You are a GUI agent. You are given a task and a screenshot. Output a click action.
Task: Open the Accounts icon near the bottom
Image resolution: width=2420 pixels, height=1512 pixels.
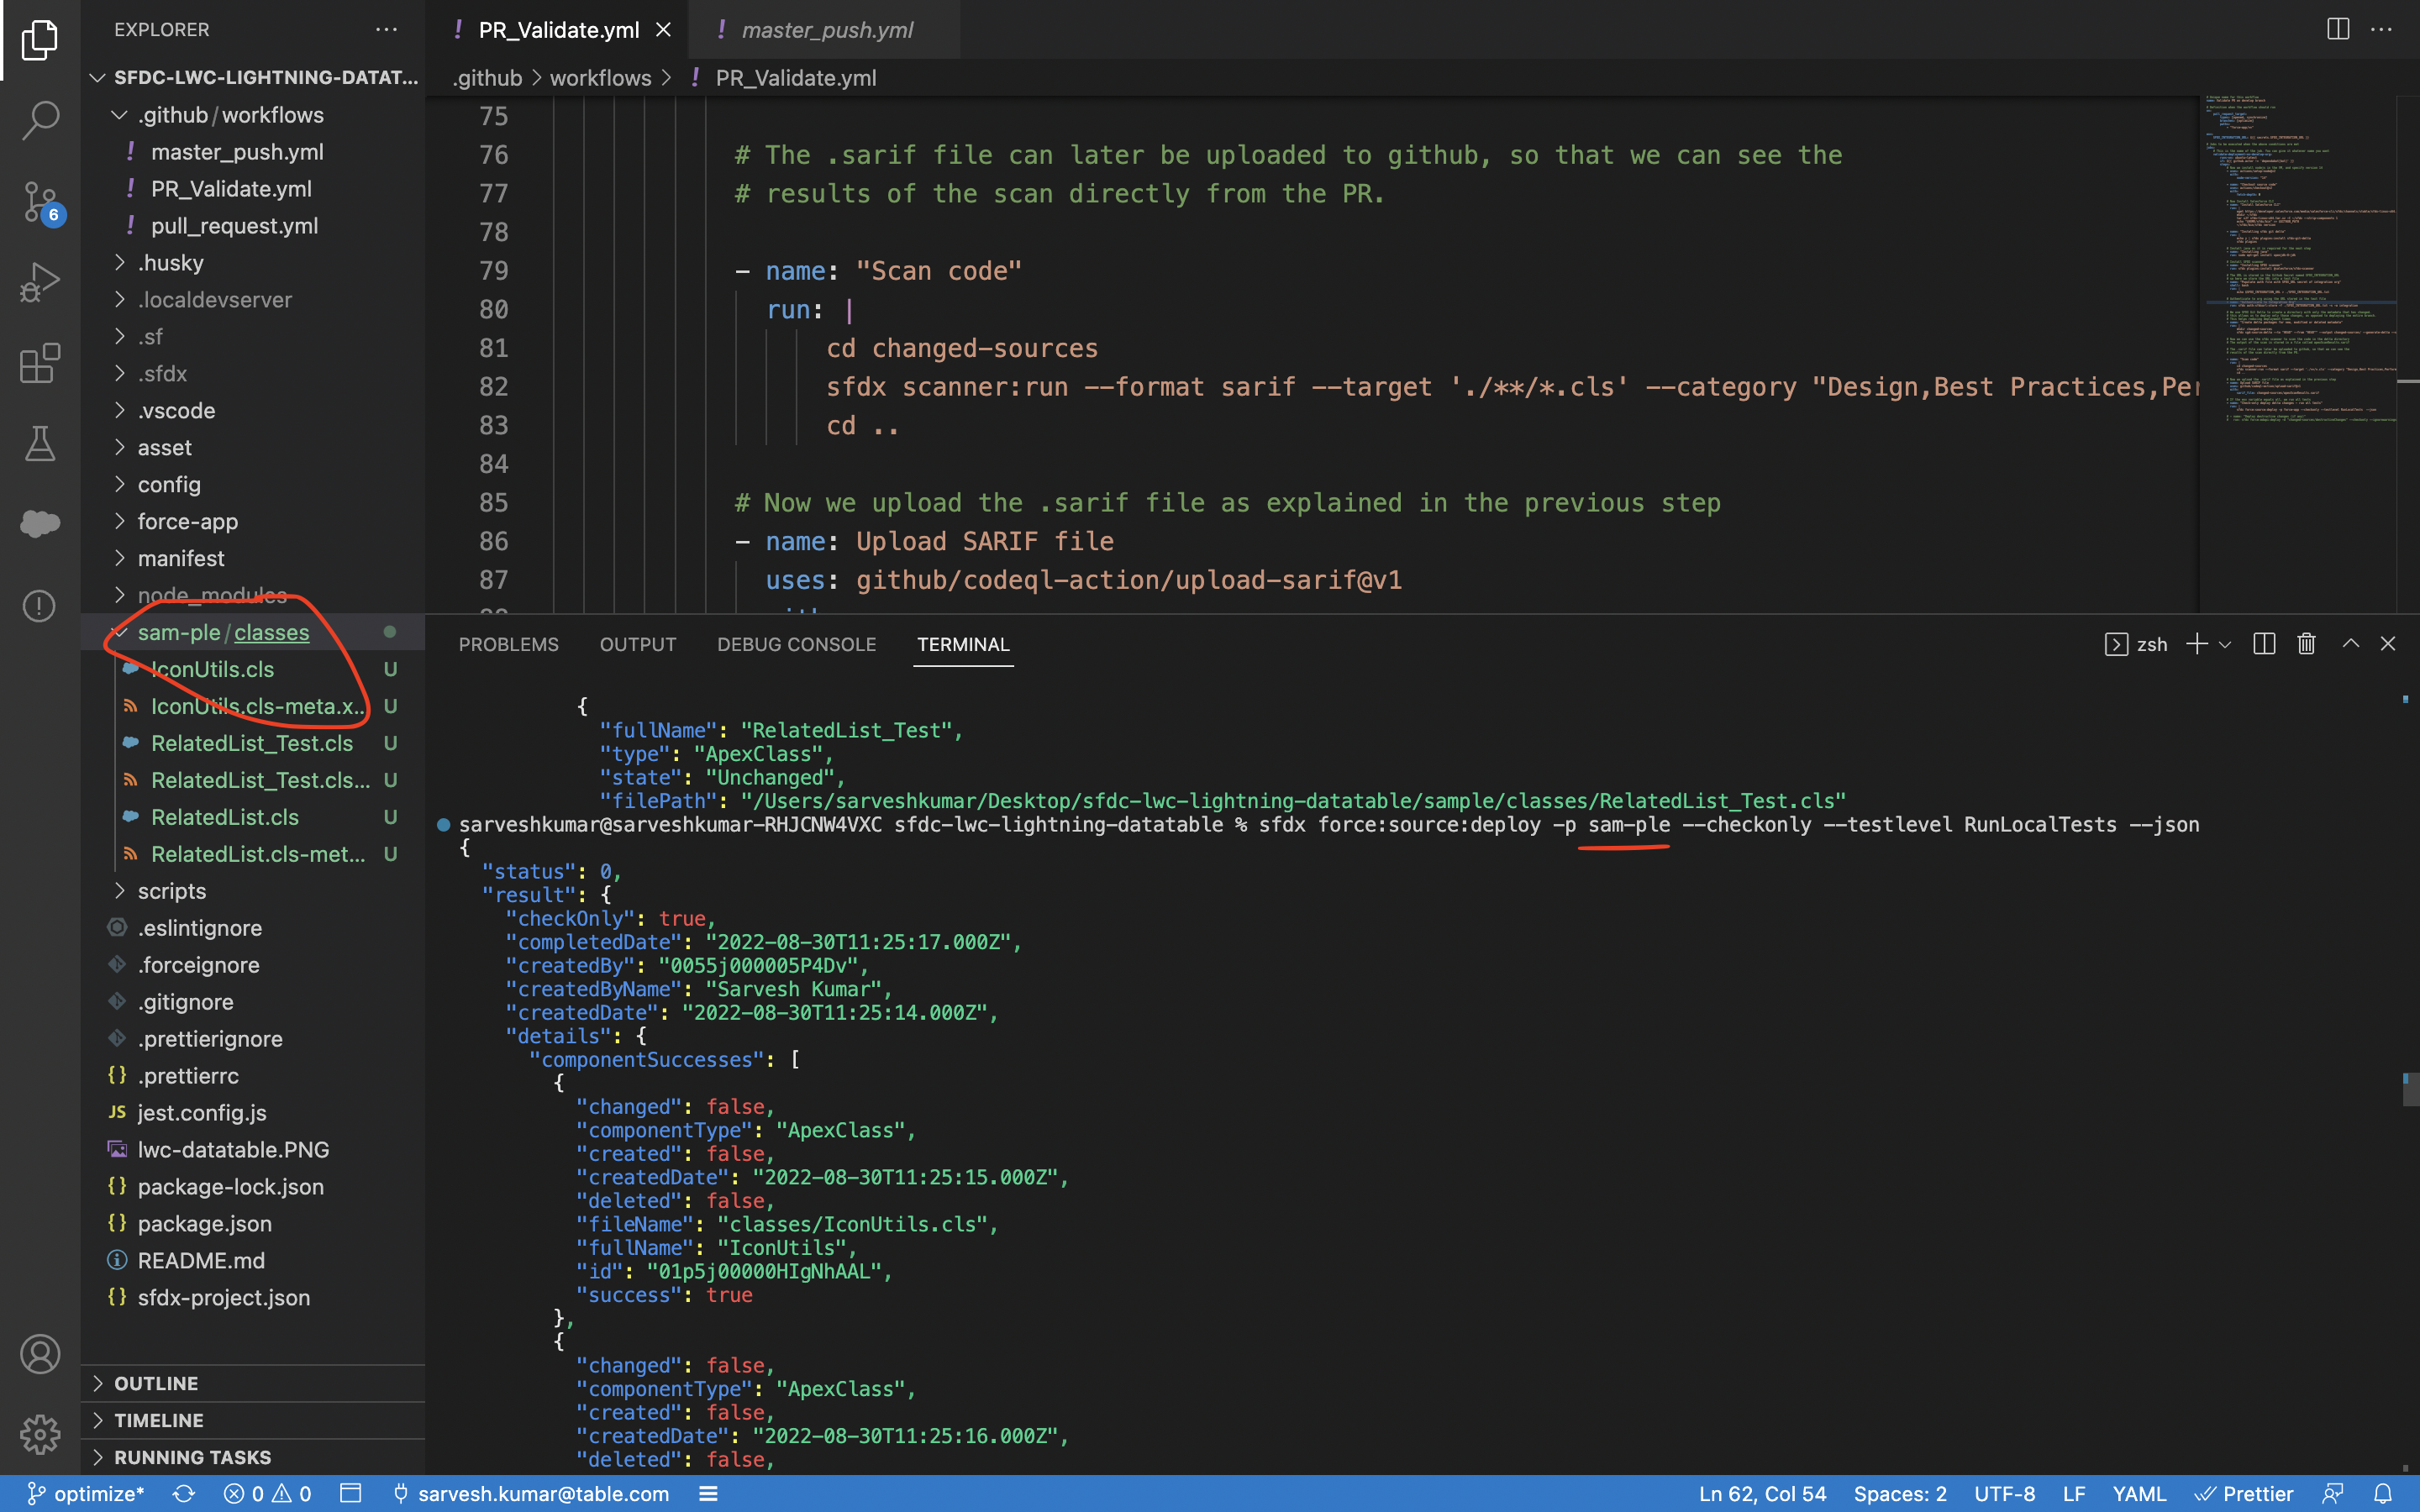tap(40, 1354)
